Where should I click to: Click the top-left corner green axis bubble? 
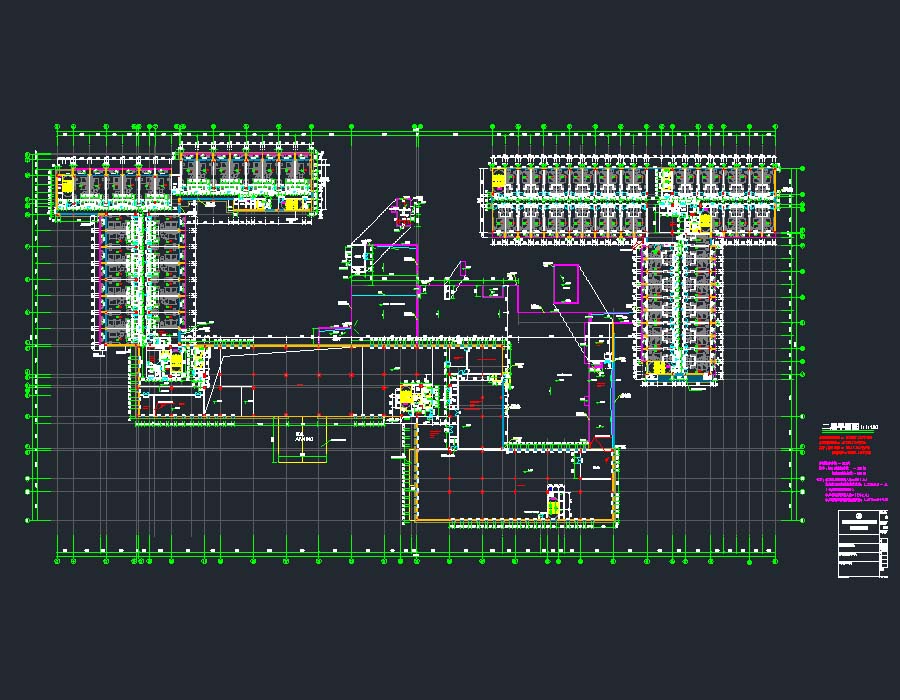58,129
